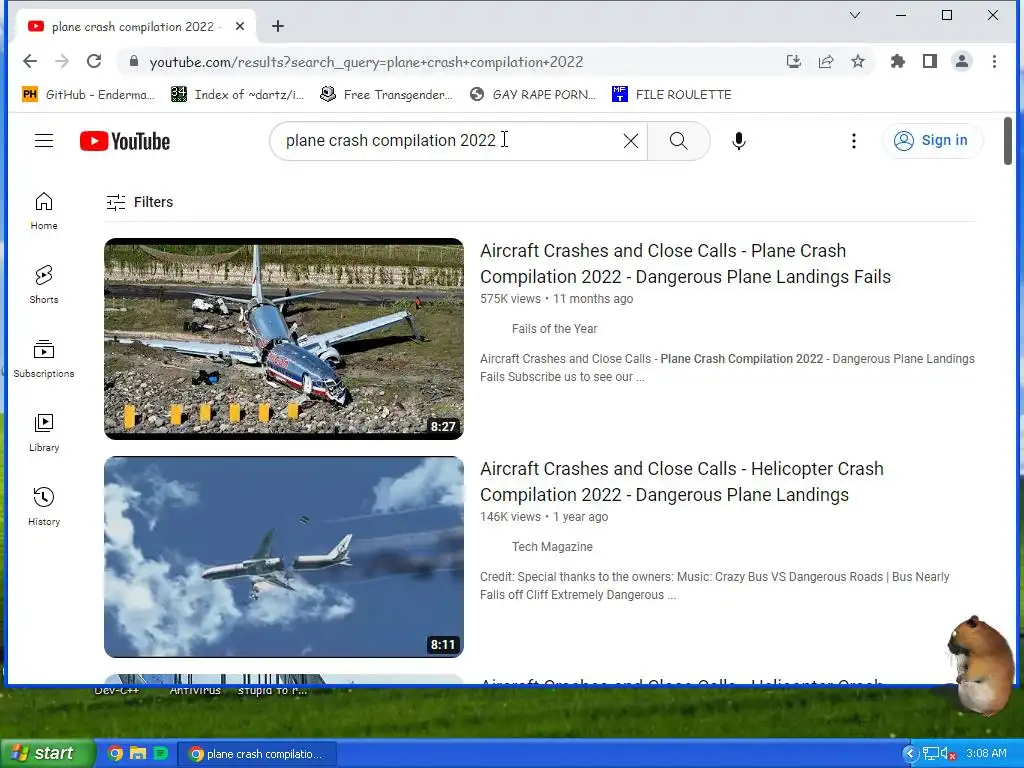Image resolution: width=1024 pixels, height=768 pixels.
Task: Click the install app icon in address bar
Action: pos(793,61)
